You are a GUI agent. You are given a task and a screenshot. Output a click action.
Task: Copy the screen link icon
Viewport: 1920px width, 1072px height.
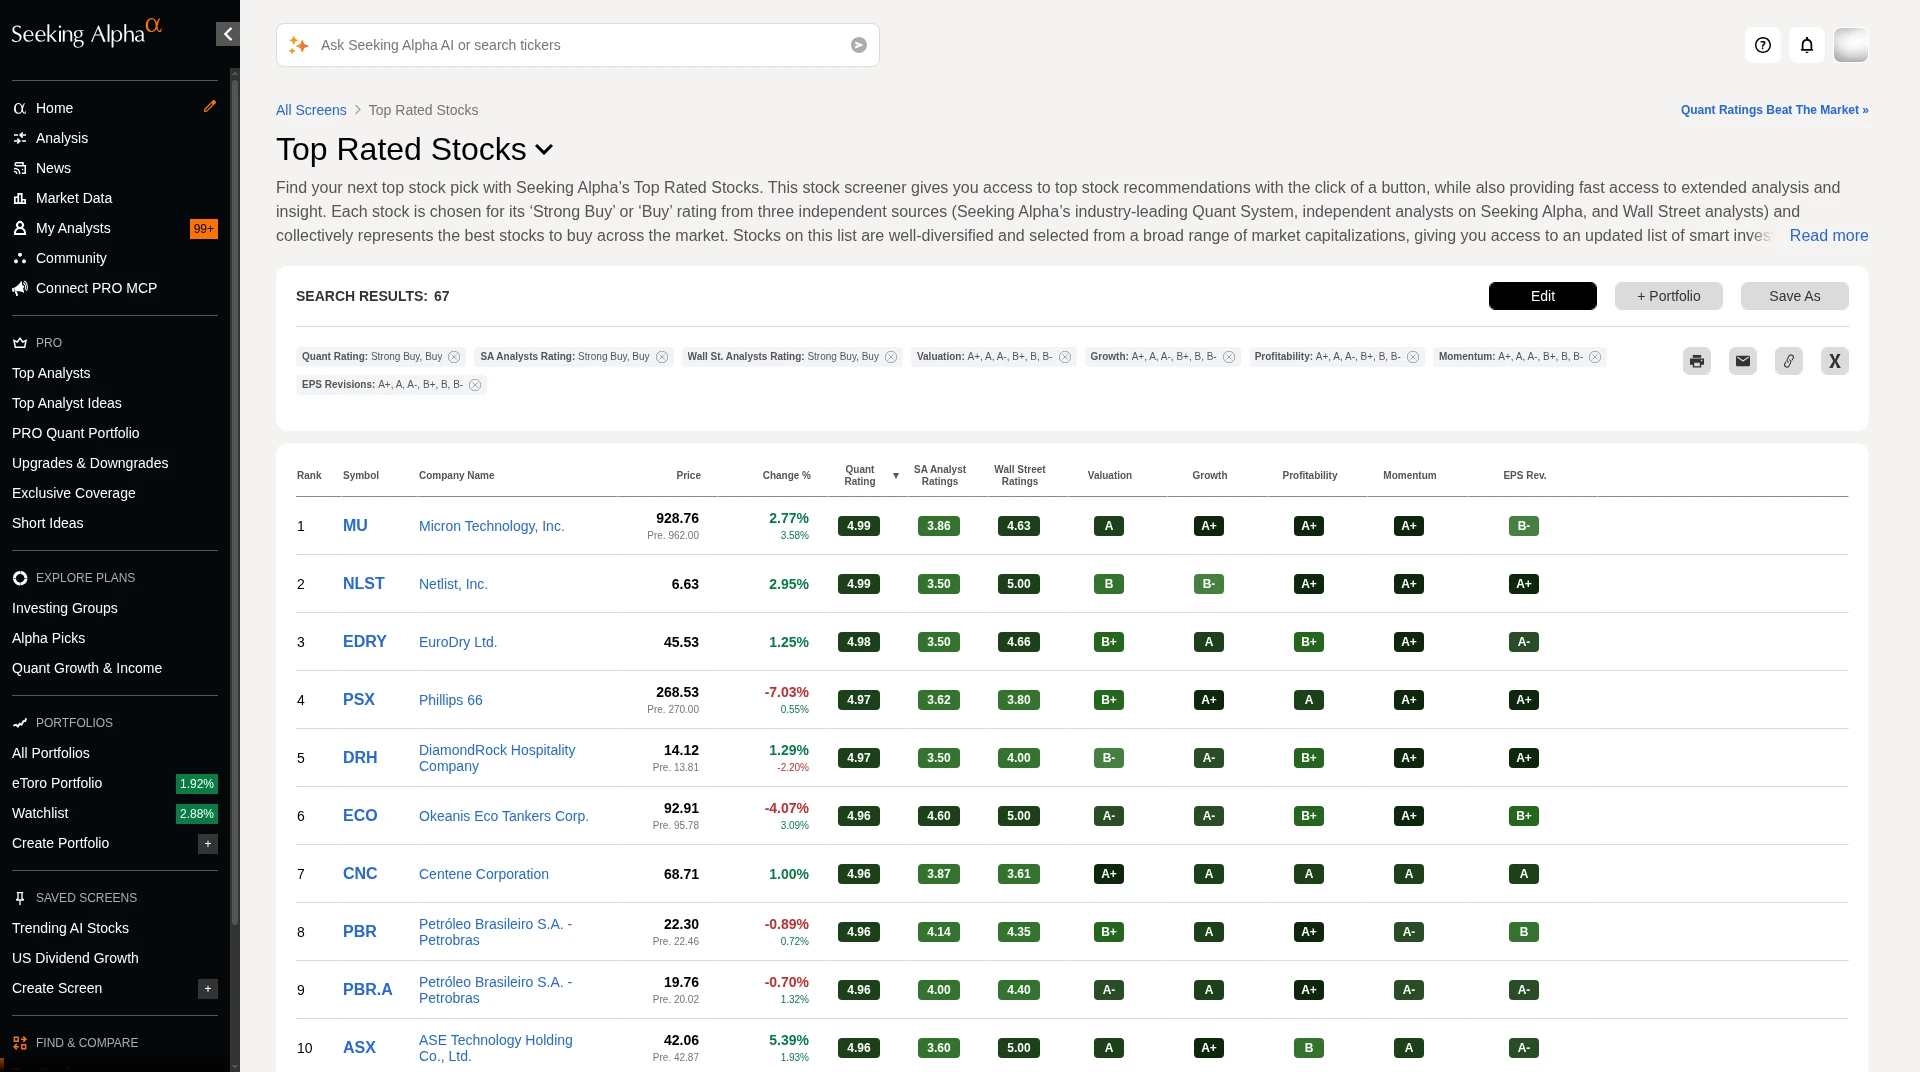[x=1789, y=361]
